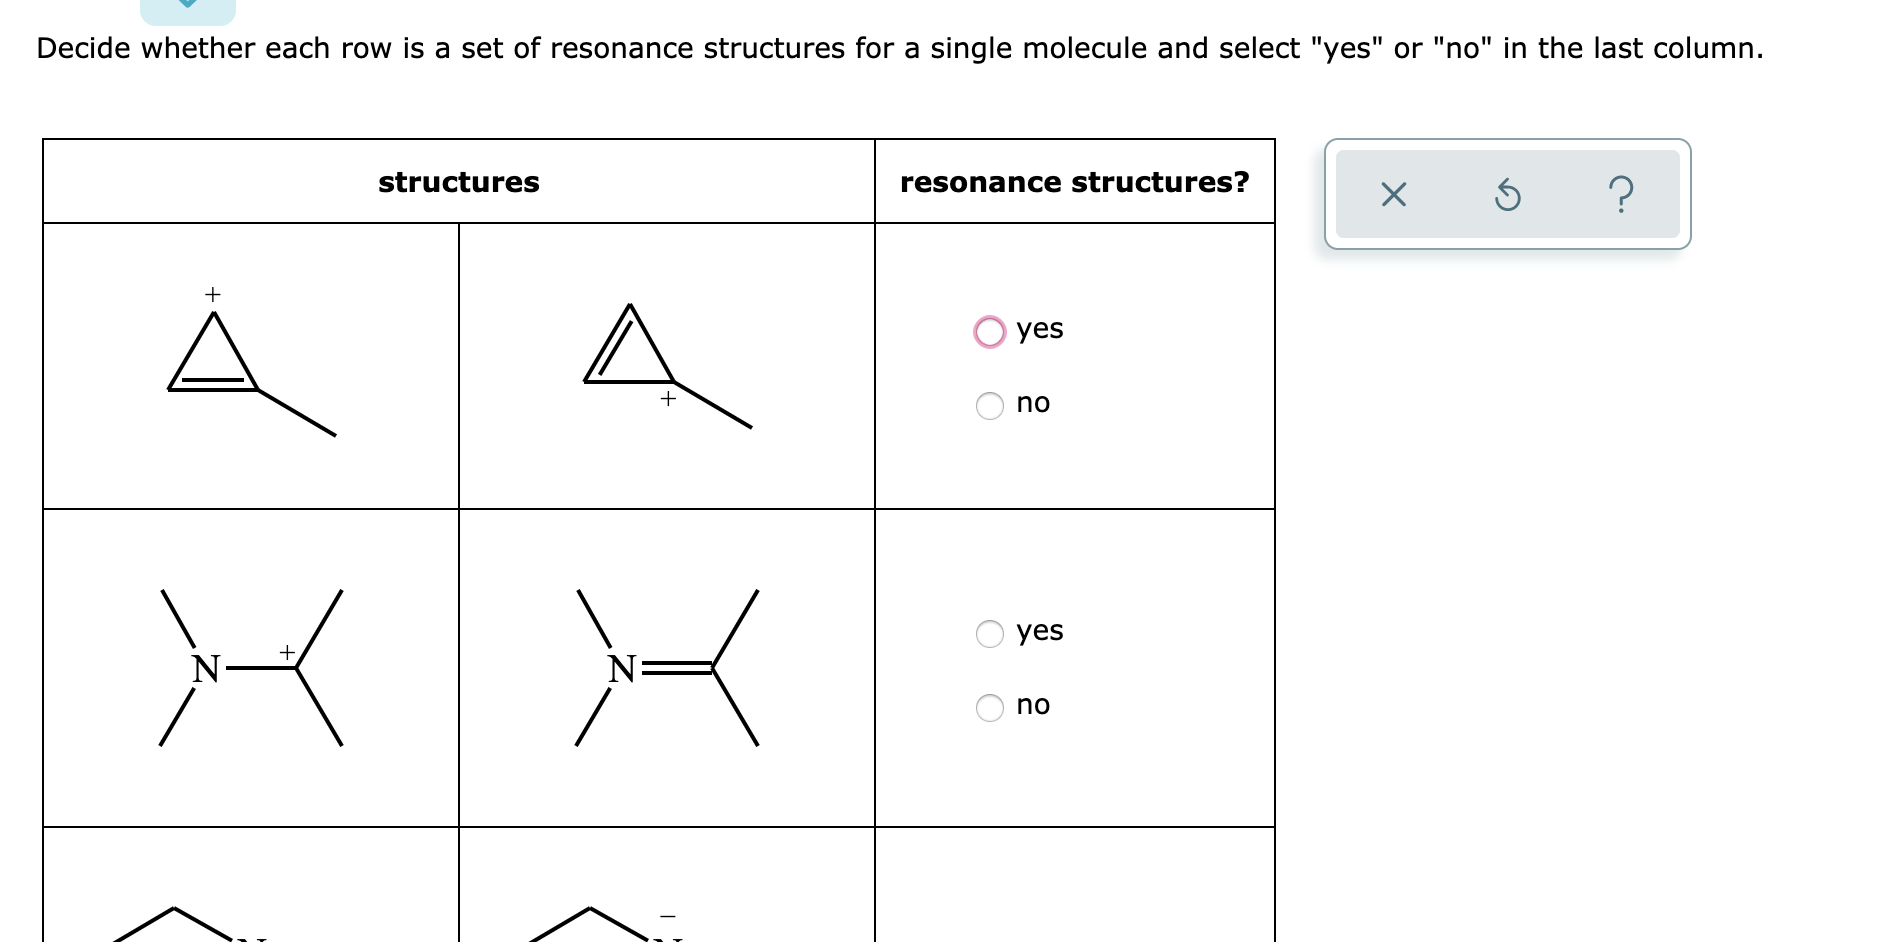Click the partially visible third-row structure
The height and width of the screenshot is (942, 1894).
tap(180, 920)
